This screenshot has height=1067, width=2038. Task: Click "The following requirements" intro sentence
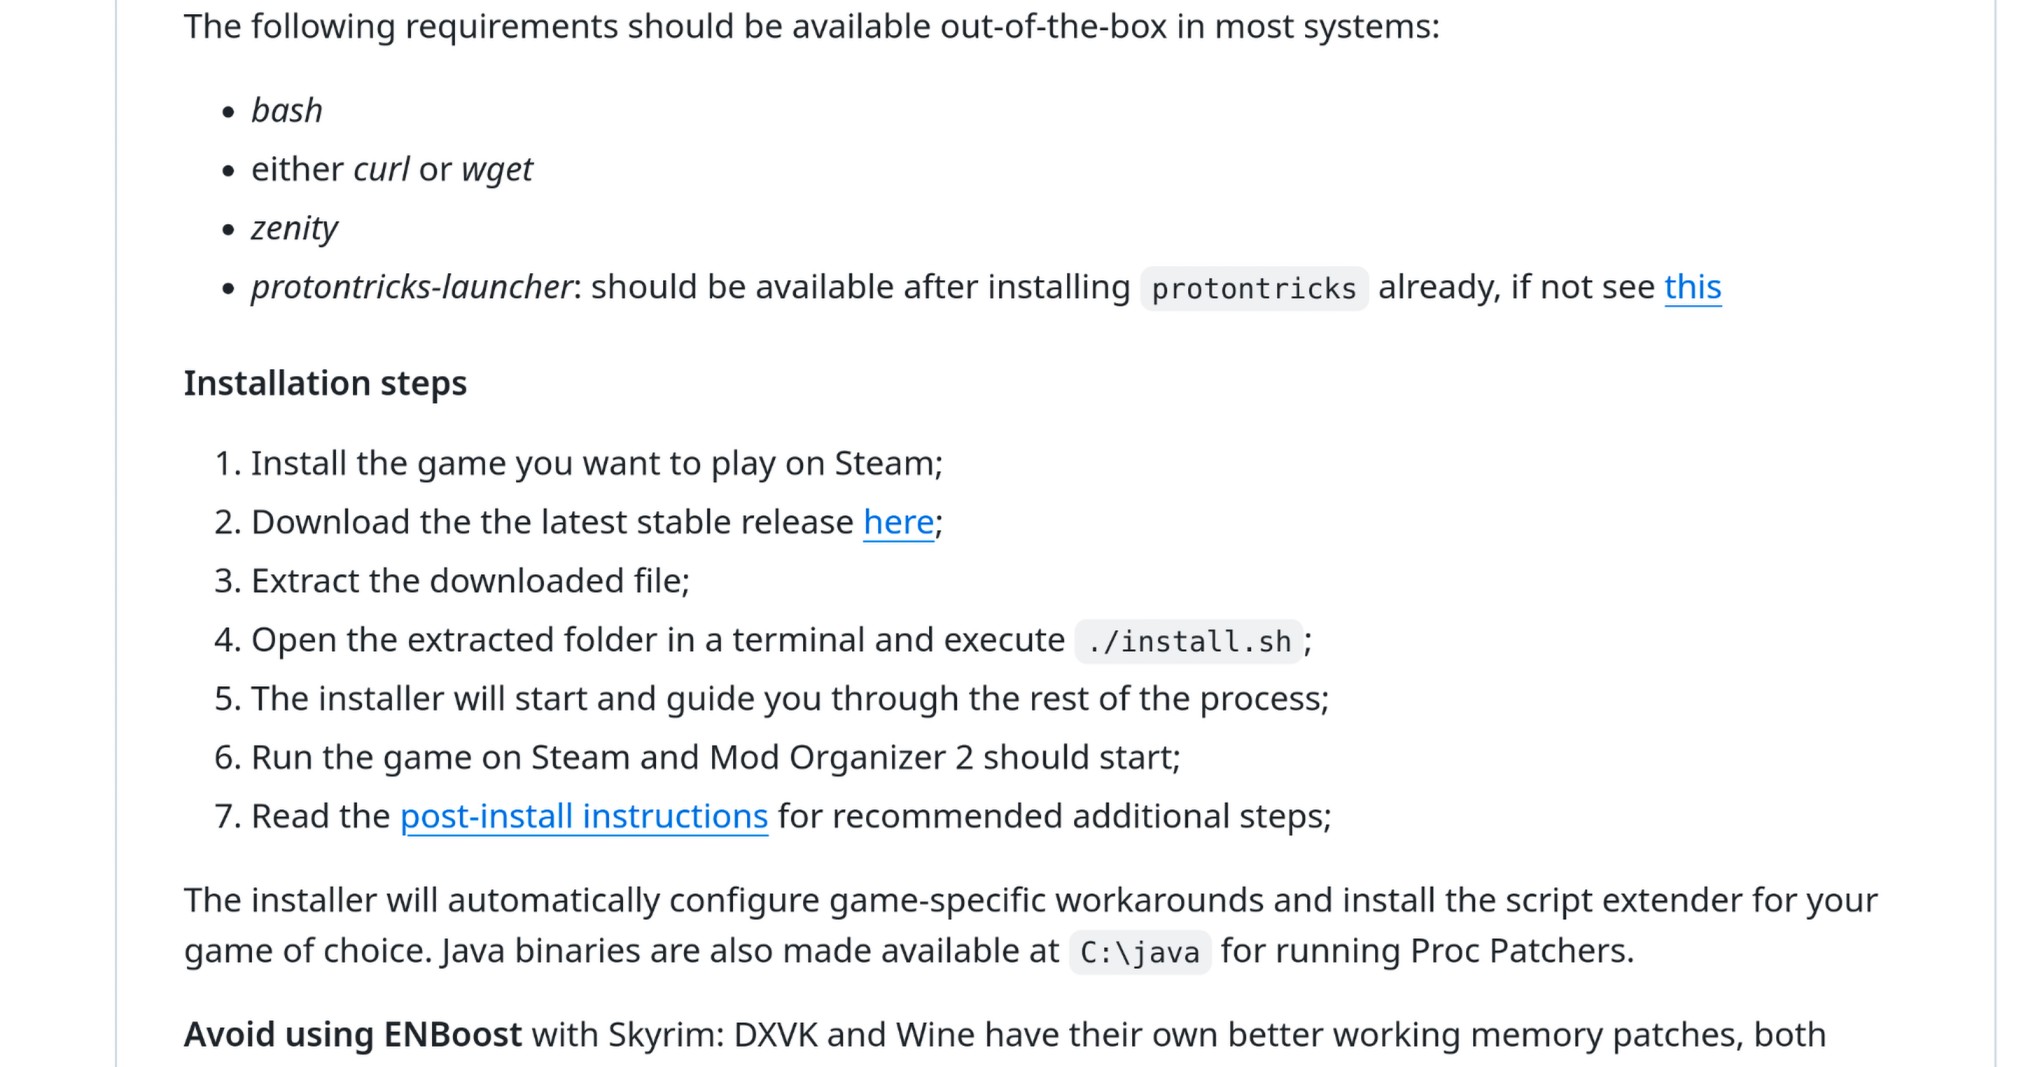[x=811, y=27]
